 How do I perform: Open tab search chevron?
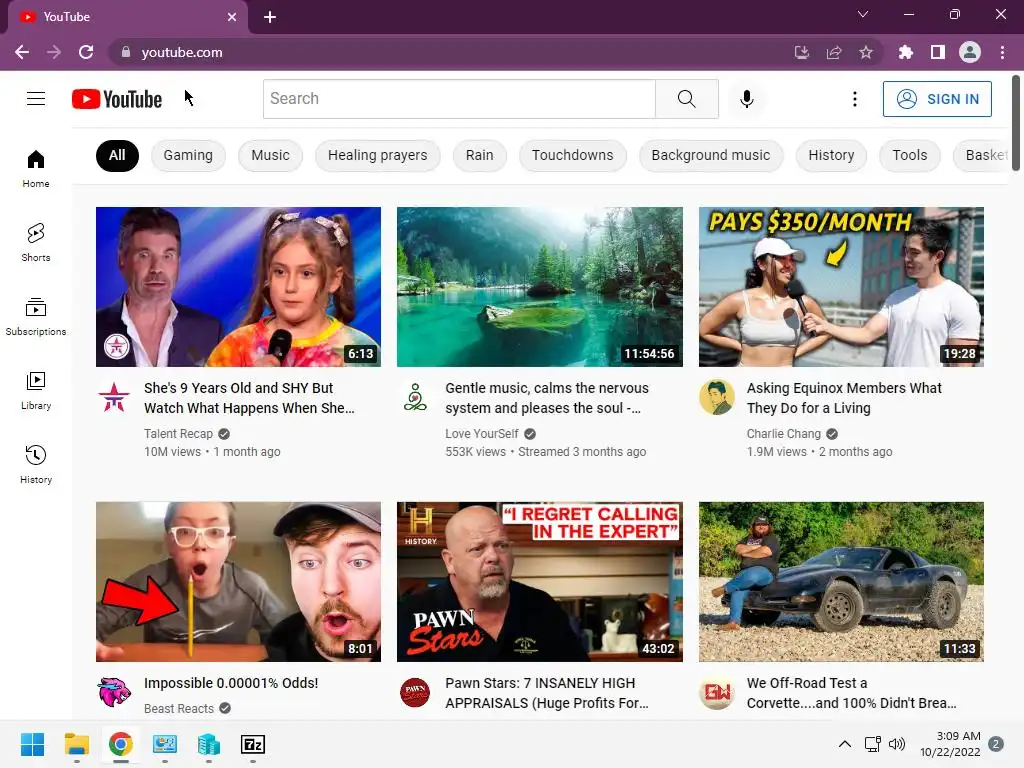click(863, 14)
